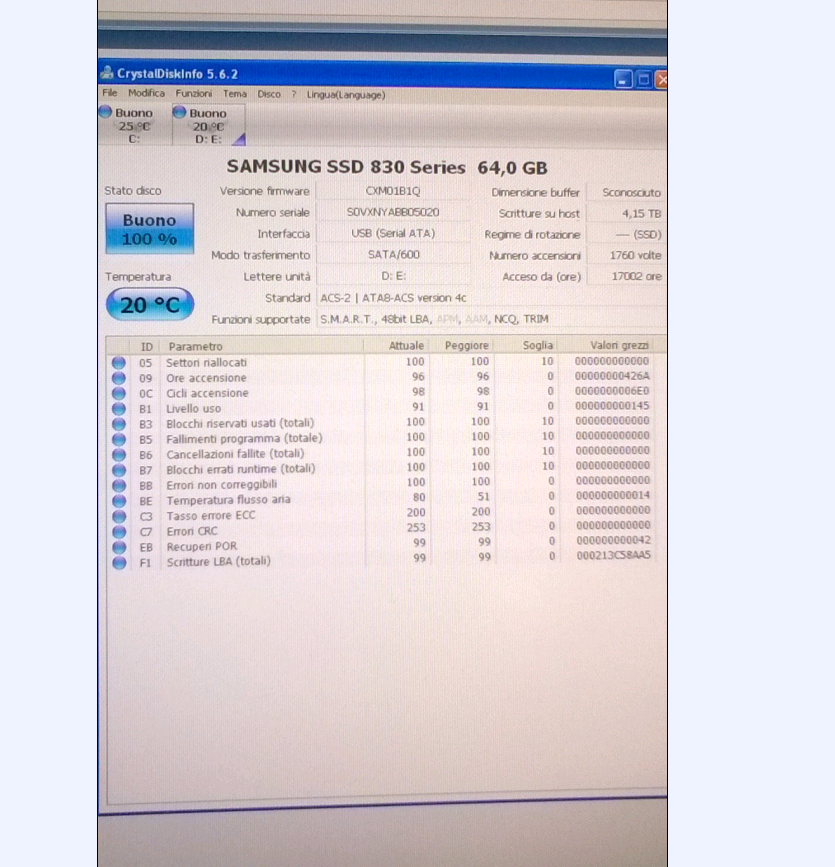
Task: Select the Scritture LBA (totali) row text
Action: pos(219,561)
